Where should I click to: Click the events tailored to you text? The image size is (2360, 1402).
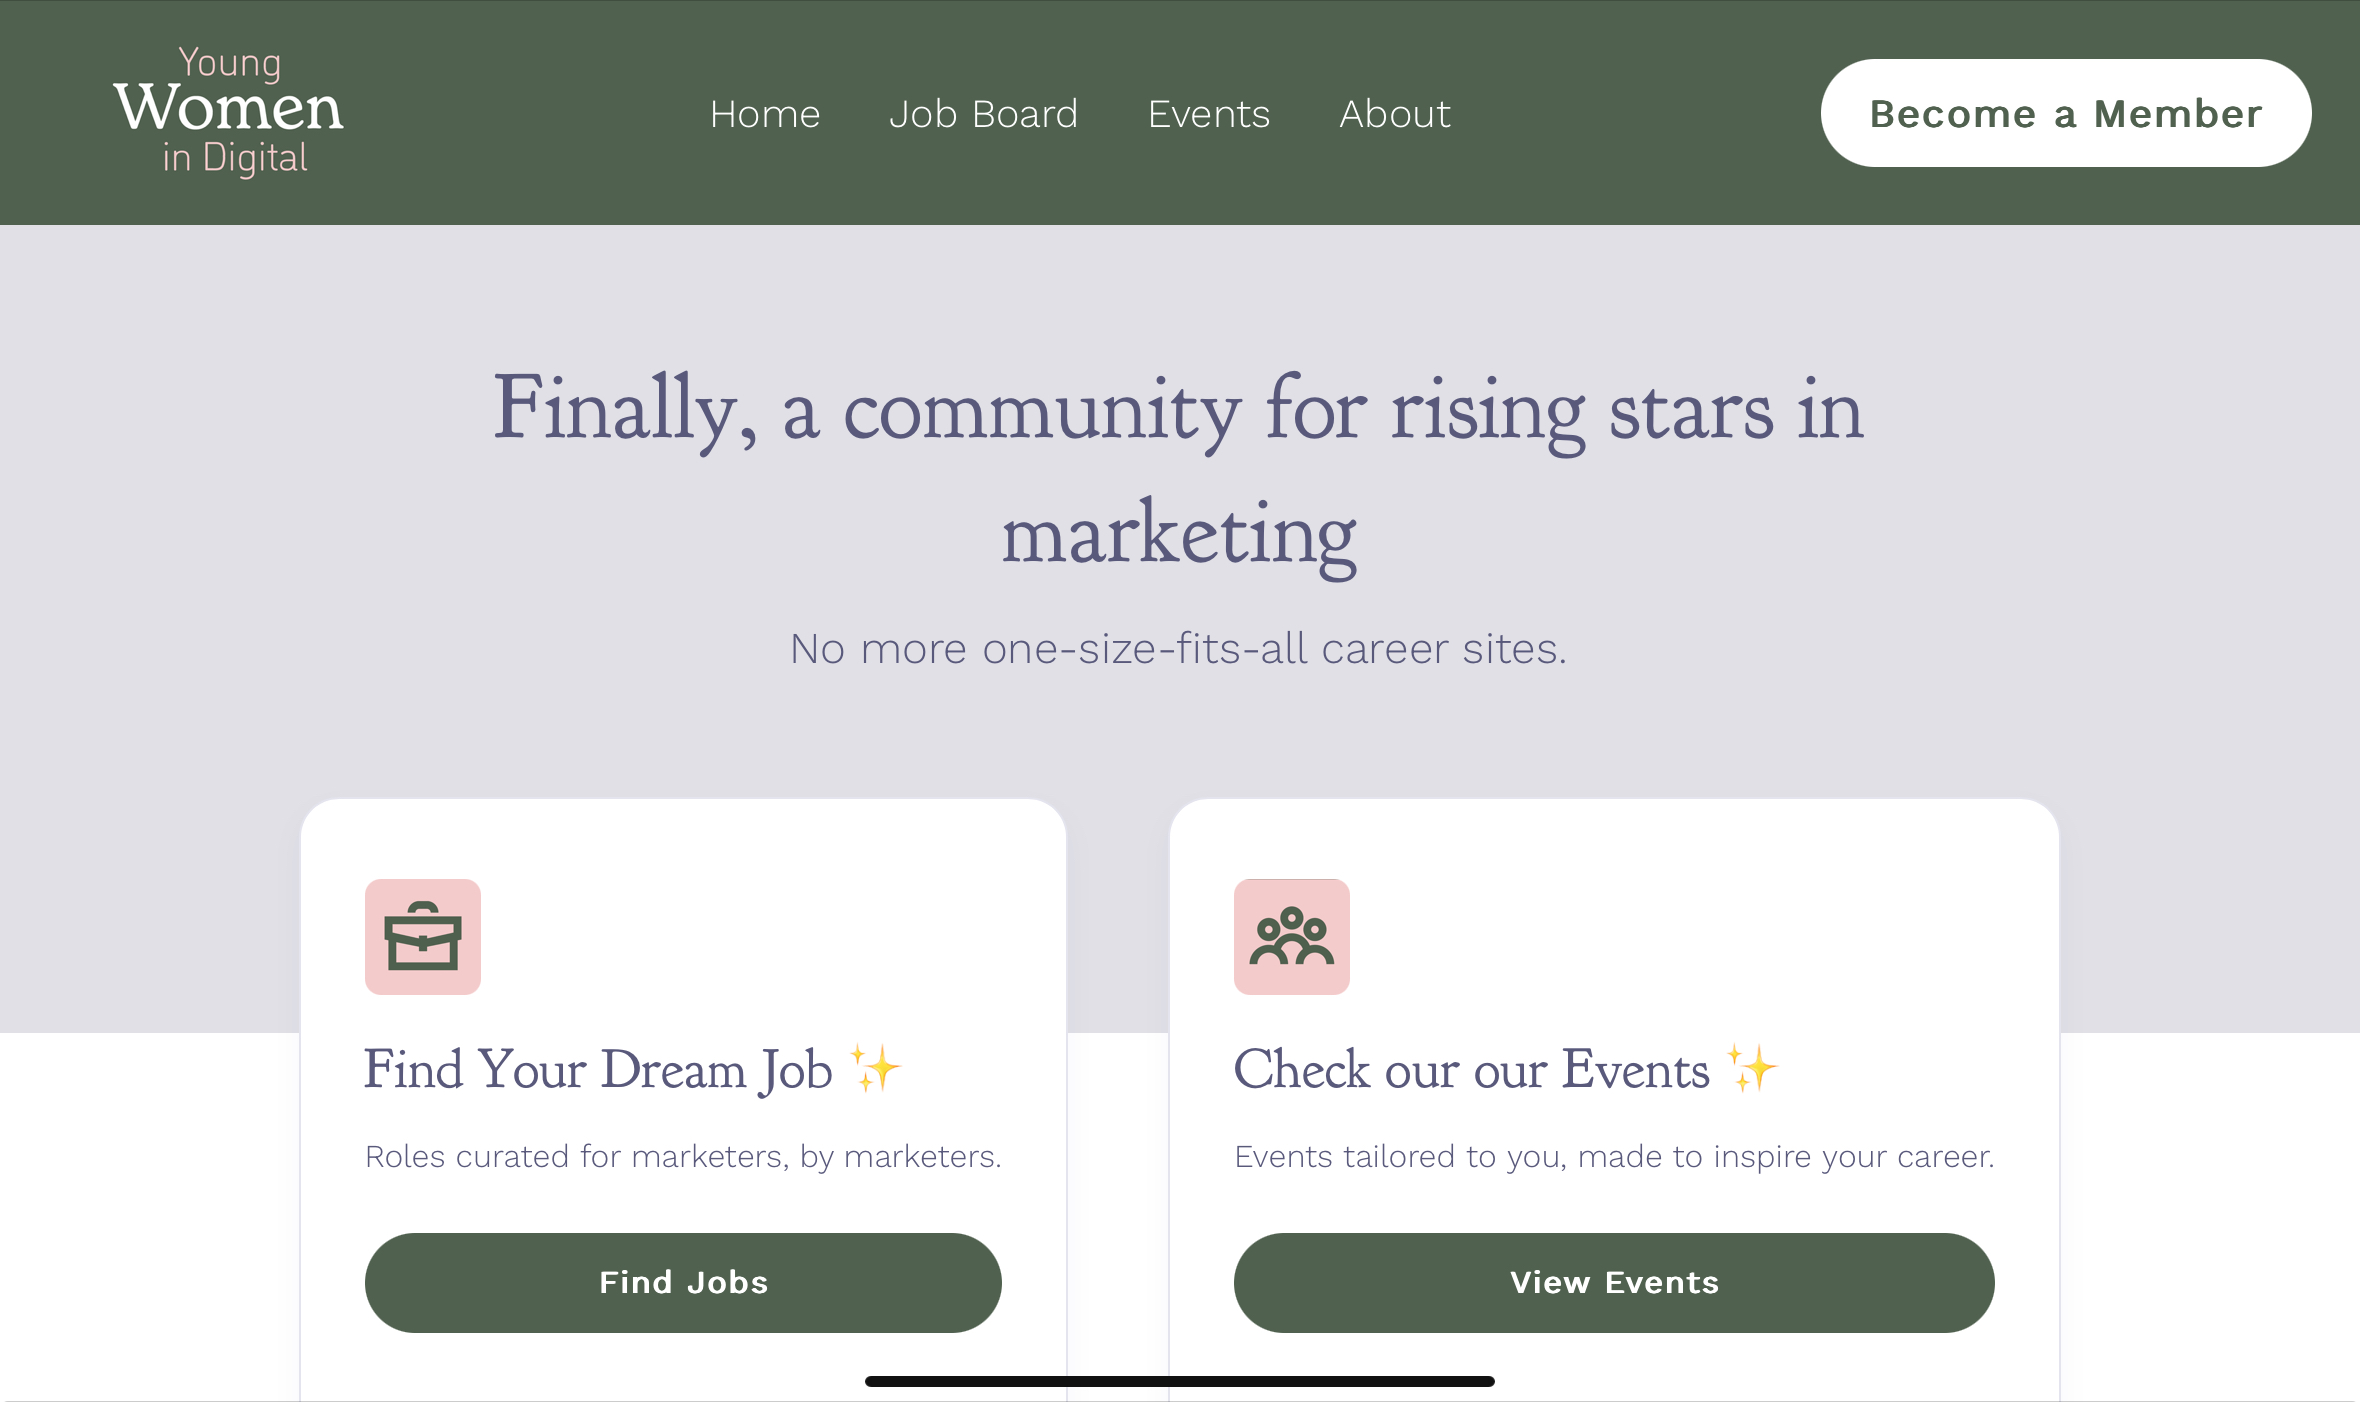pos(1614,1157)
